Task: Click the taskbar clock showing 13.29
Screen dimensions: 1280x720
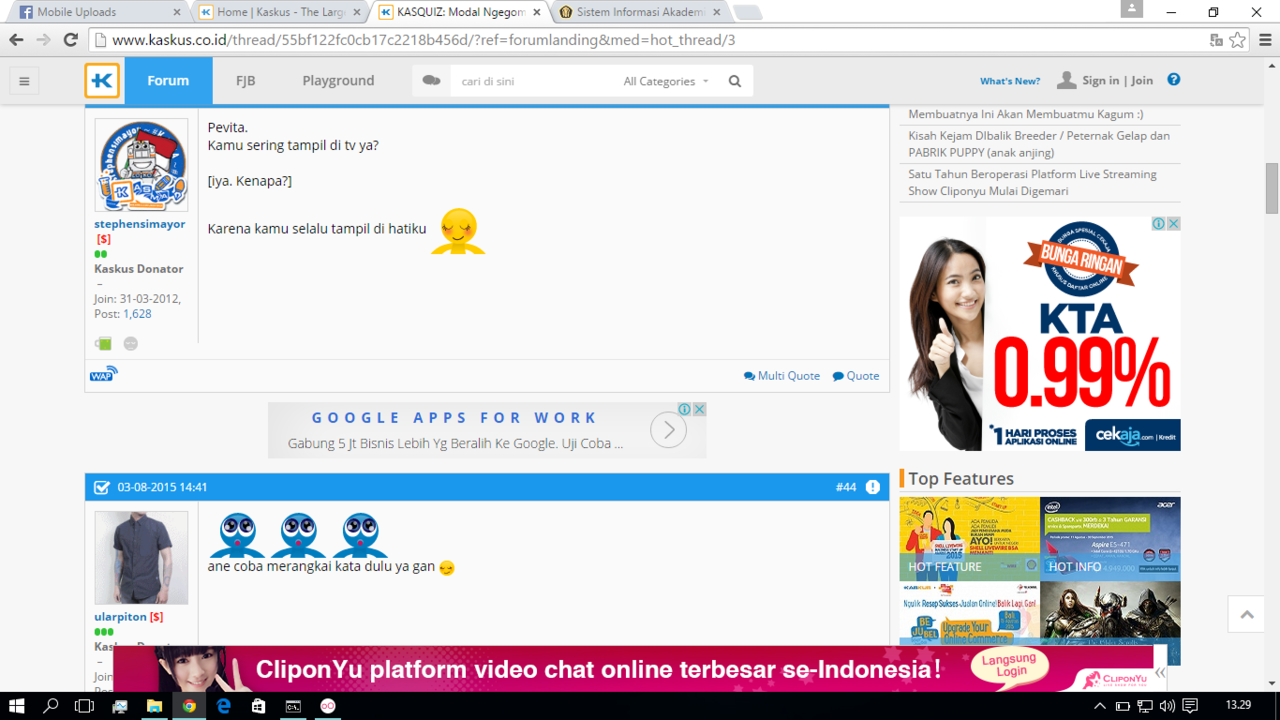Action: pyautogui.click(x=1238, y=706)
